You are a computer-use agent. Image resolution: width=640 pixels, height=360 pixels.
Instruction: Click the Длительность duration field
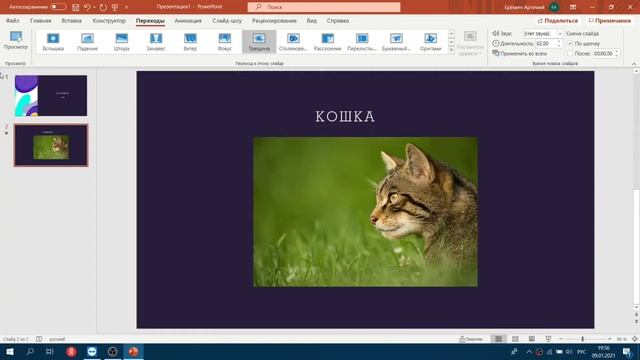point(546,43)
